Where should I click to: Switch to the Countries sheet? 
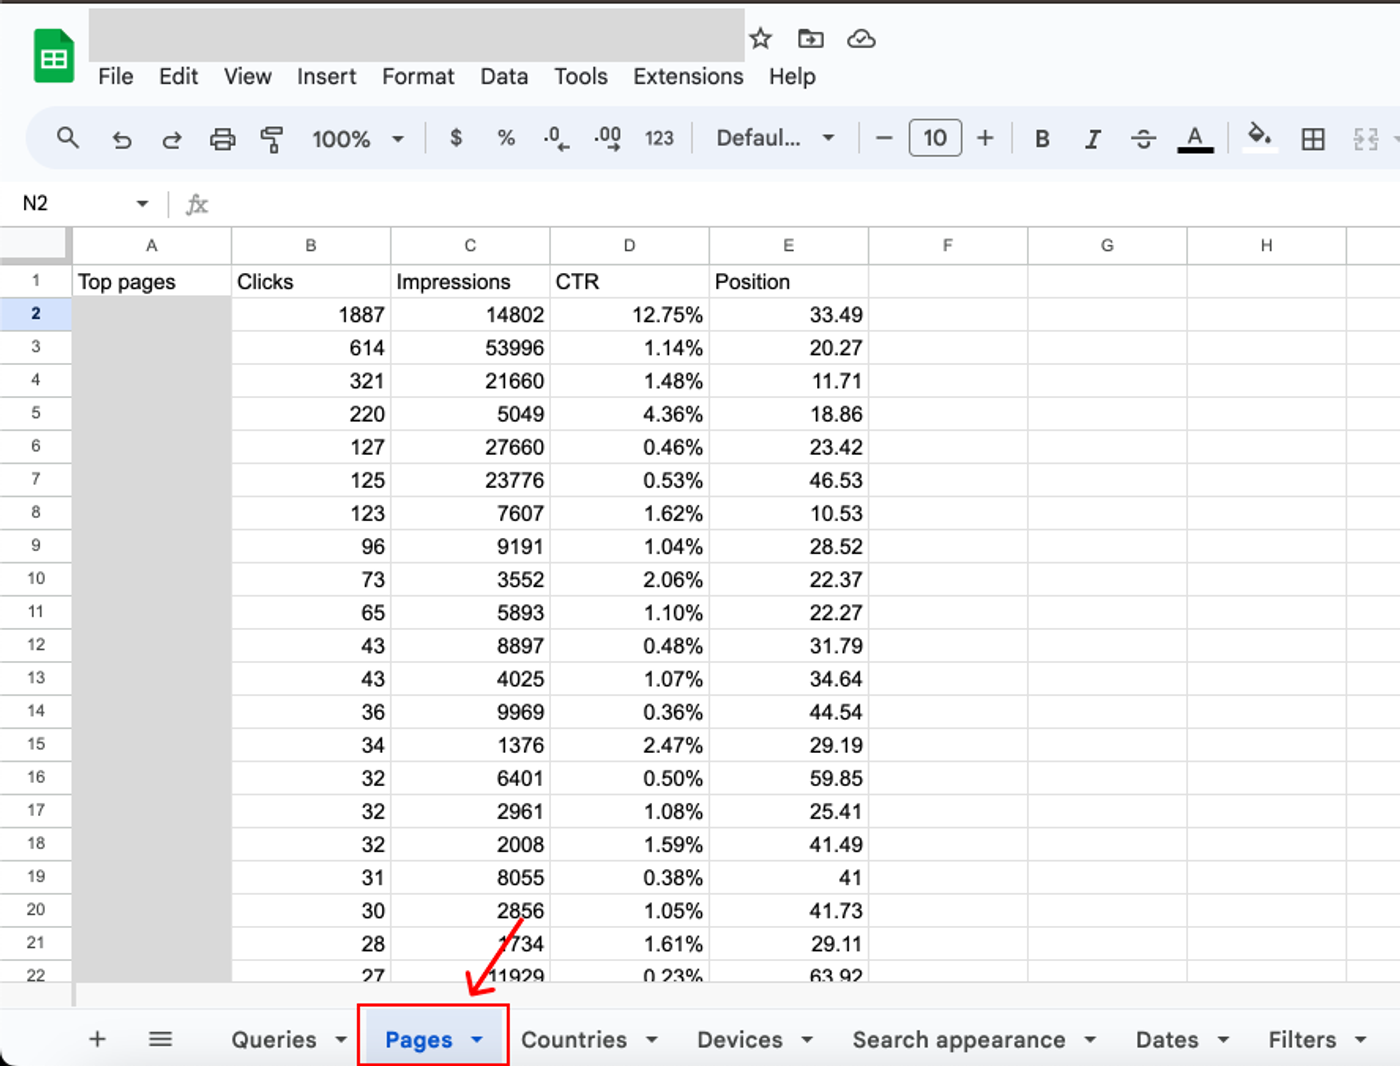click(576, 1039)
